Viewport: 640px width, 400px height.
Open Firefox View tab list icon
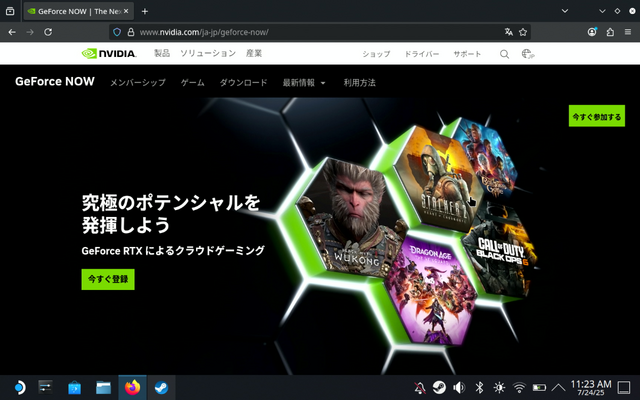coord(10,11)
